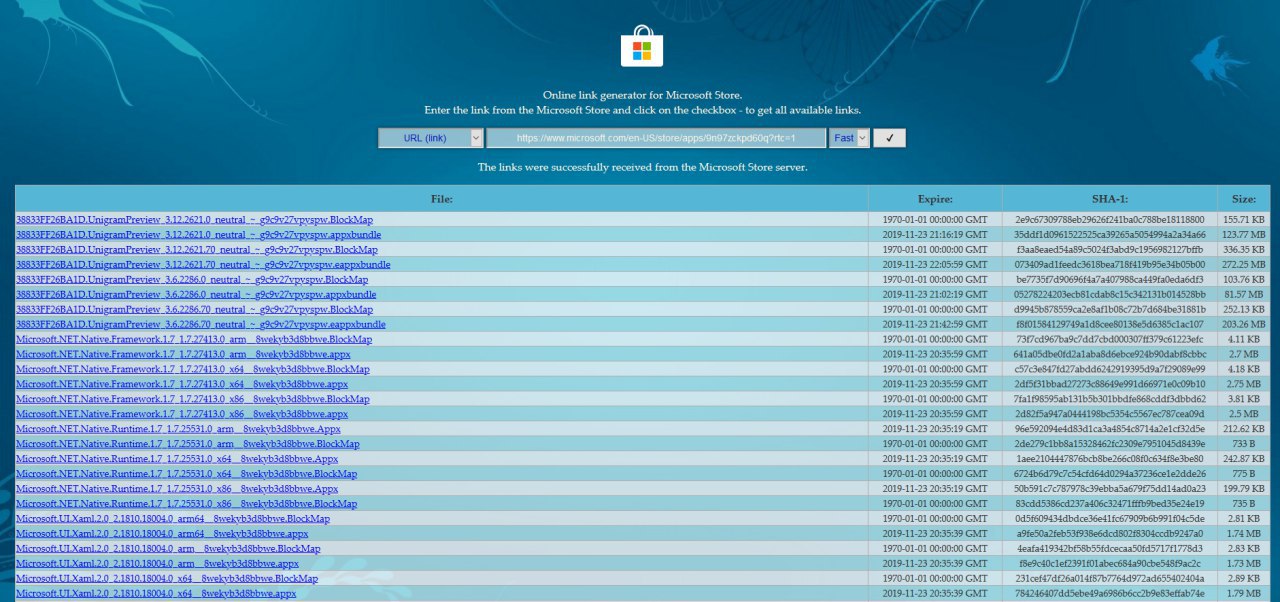The height and width of the screenshot is (602, 1280).
Task: Open Microsoft.UI.Xaml.2.0 arm BlockMap link
Action: (168, 549)
